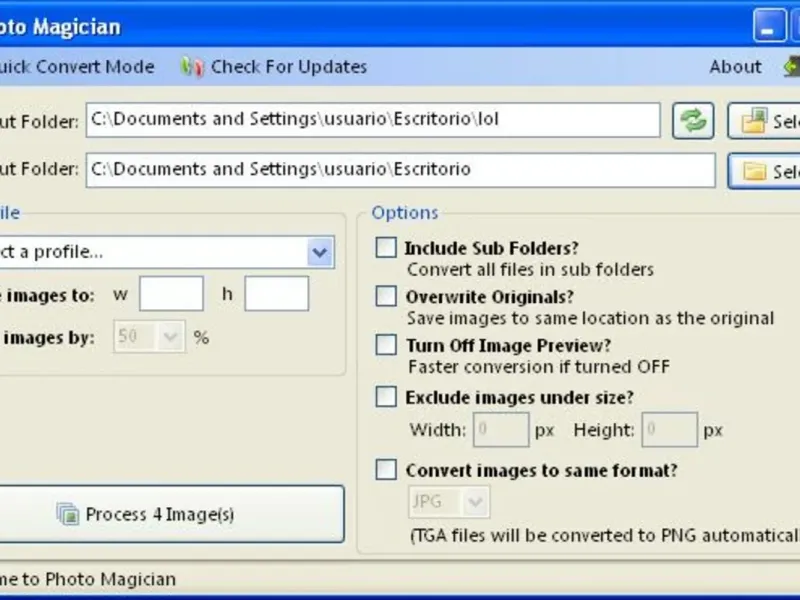800x600 pixels.
Task: Click the 'Convert all files in sub folders' text
Action: pyautogui.click(x=530, y=269)
